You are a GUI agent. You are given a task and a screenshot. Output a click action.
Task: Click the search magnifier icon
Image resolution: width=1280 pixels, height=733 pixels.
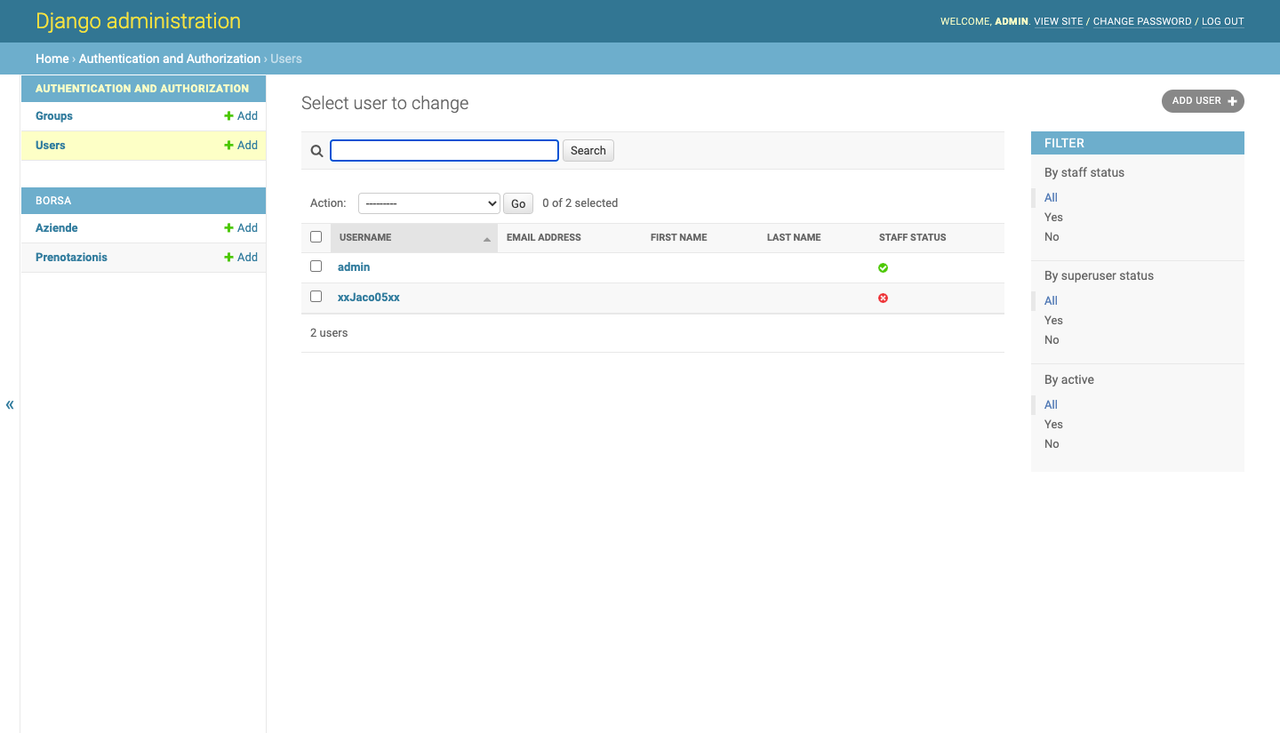tap(316, 151)
